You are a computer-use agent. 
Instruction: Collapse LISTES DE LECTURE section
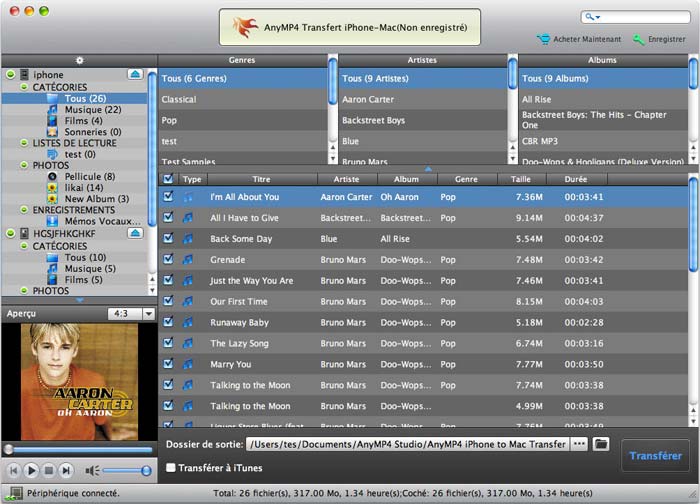[x=24, y=143]
